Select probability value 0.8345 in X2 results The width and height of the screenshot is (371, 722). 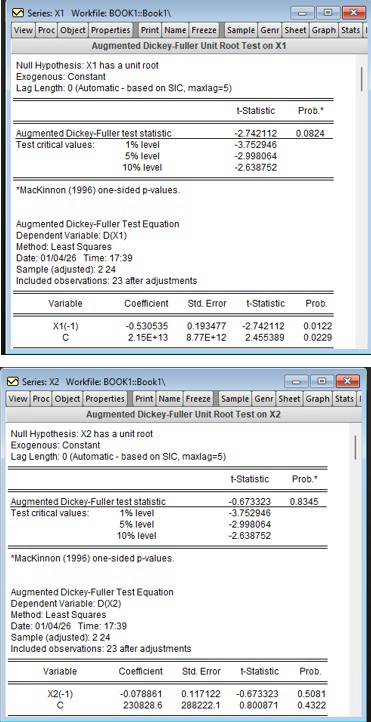[x=304, y=502]
